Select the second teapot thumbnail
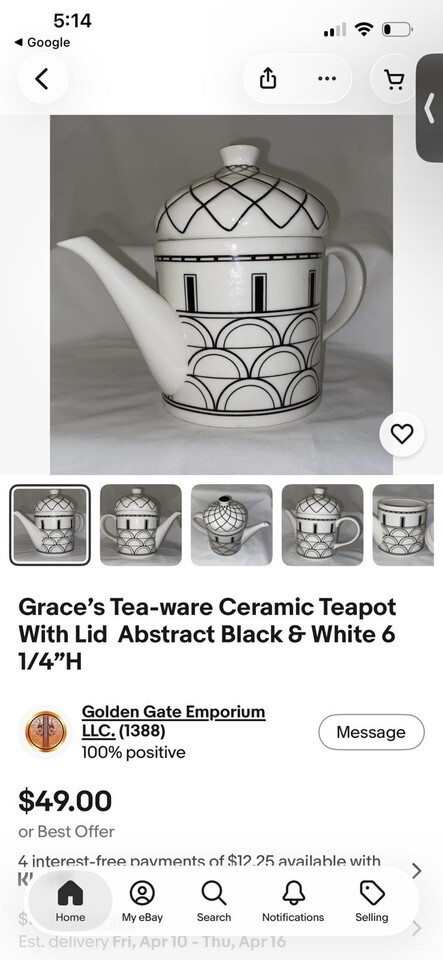This screenshot has height=960, width=443. [141, 525]
